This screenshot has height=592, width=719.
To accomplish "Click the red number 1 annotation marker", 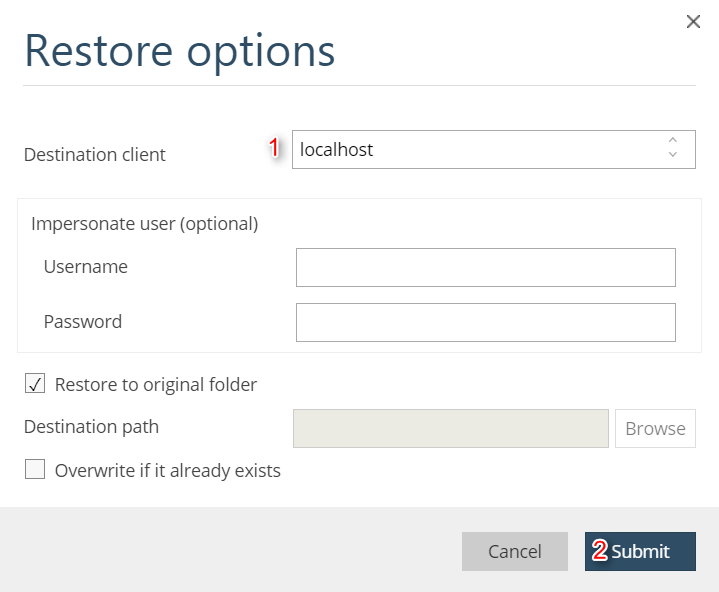I will pyautogui.click(x=273, y=148).
